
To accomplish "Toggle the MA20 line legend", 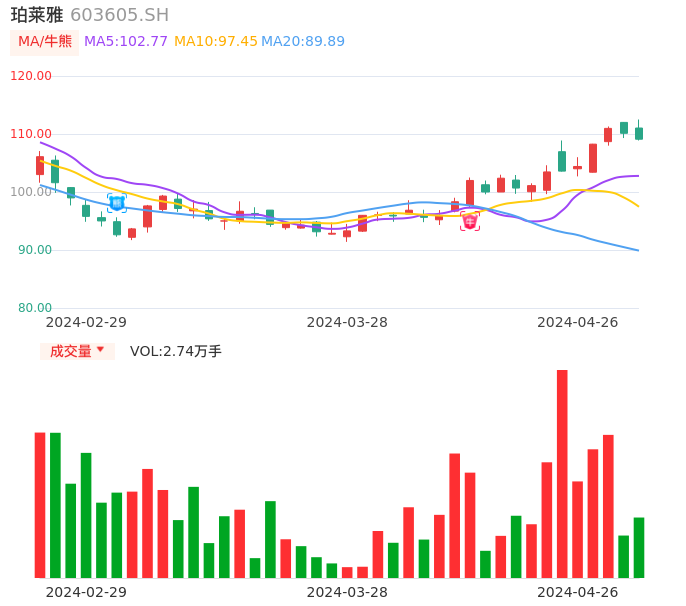I will pyautogui.click(x=303, y=42).
